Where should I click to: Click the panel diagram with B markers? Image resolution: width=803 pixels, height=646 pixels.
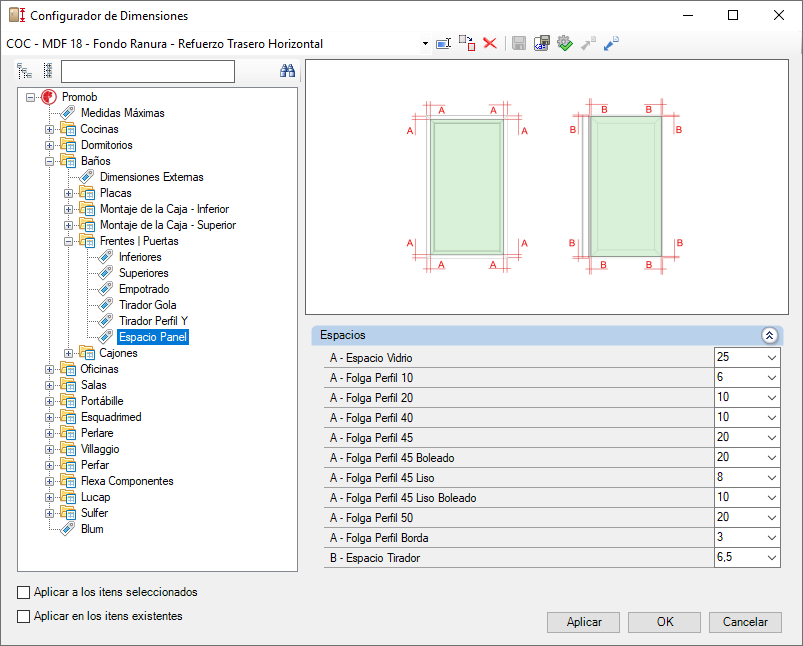tap(626, 187)
